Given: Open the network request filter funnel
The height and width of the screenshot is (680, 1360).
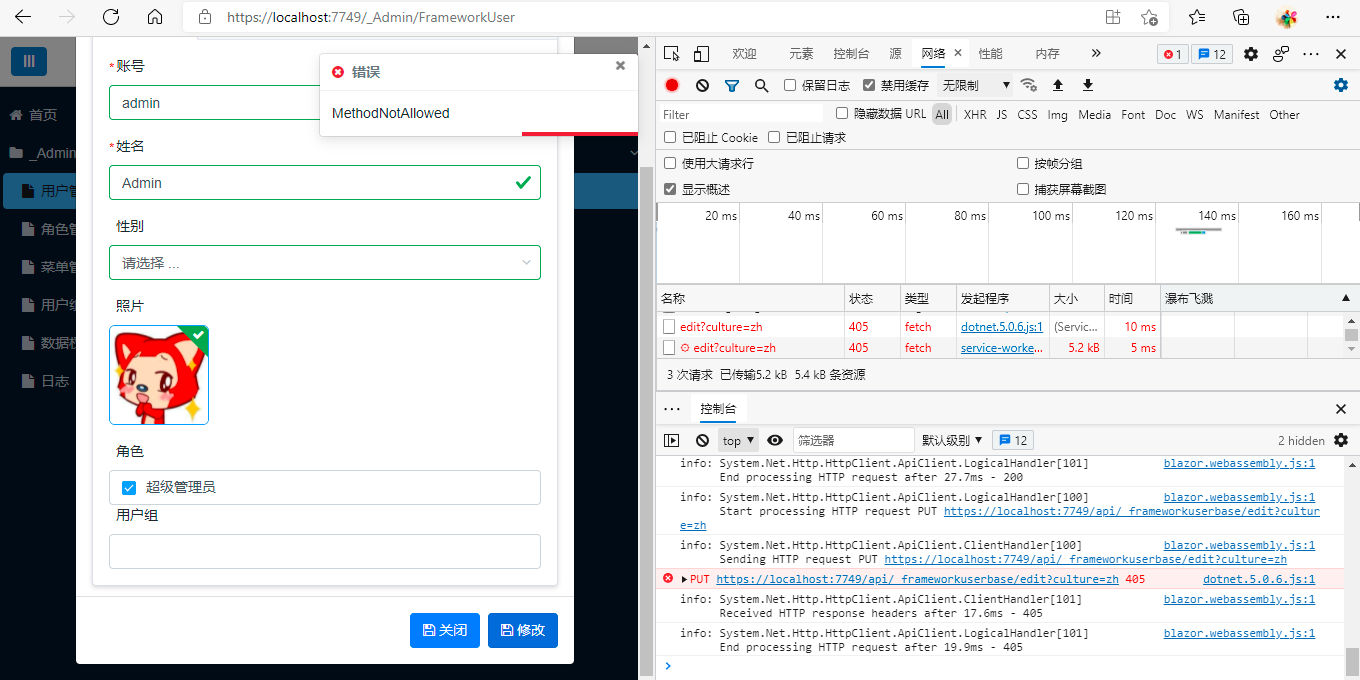Looking at the screenshot, I should point(732,85).
